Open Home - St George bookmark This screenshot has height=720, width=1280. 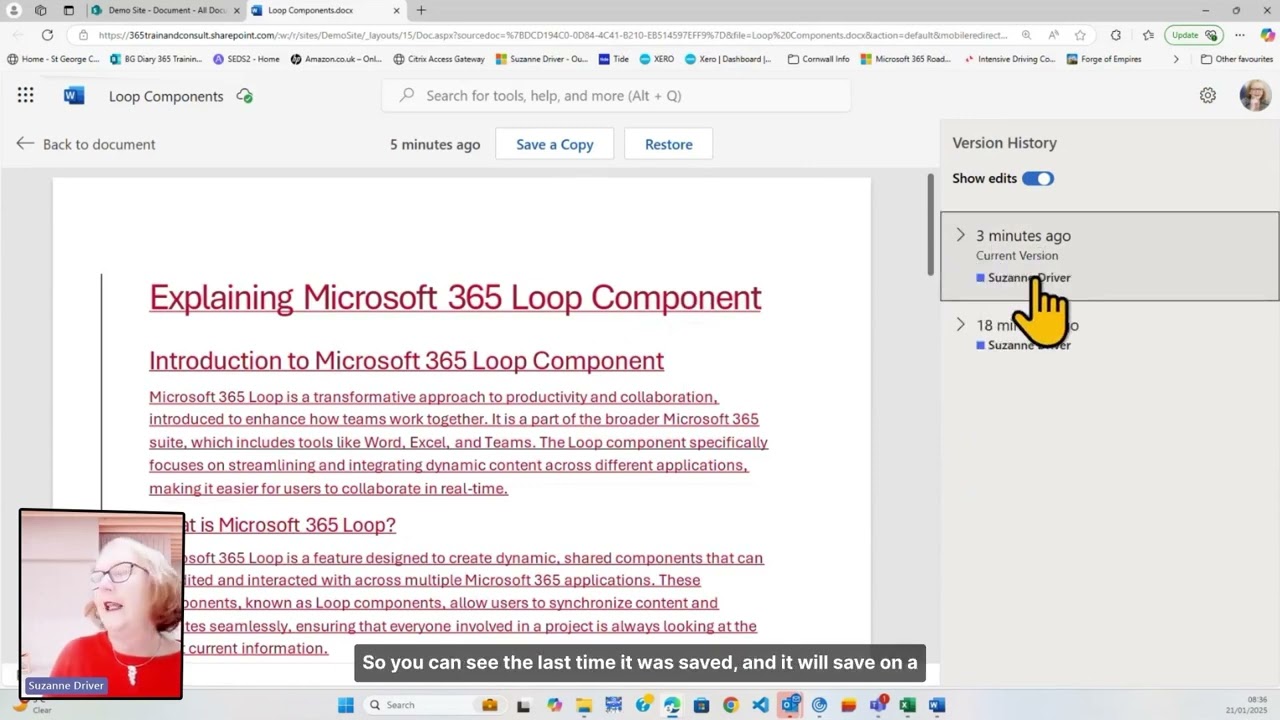53,59
